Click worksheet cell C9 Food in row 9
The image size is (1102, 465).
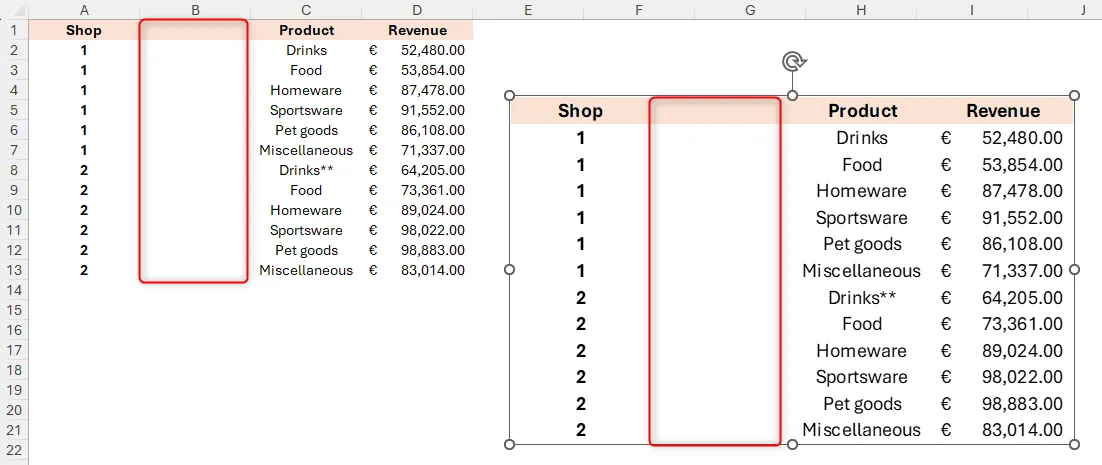coord(306,190)
